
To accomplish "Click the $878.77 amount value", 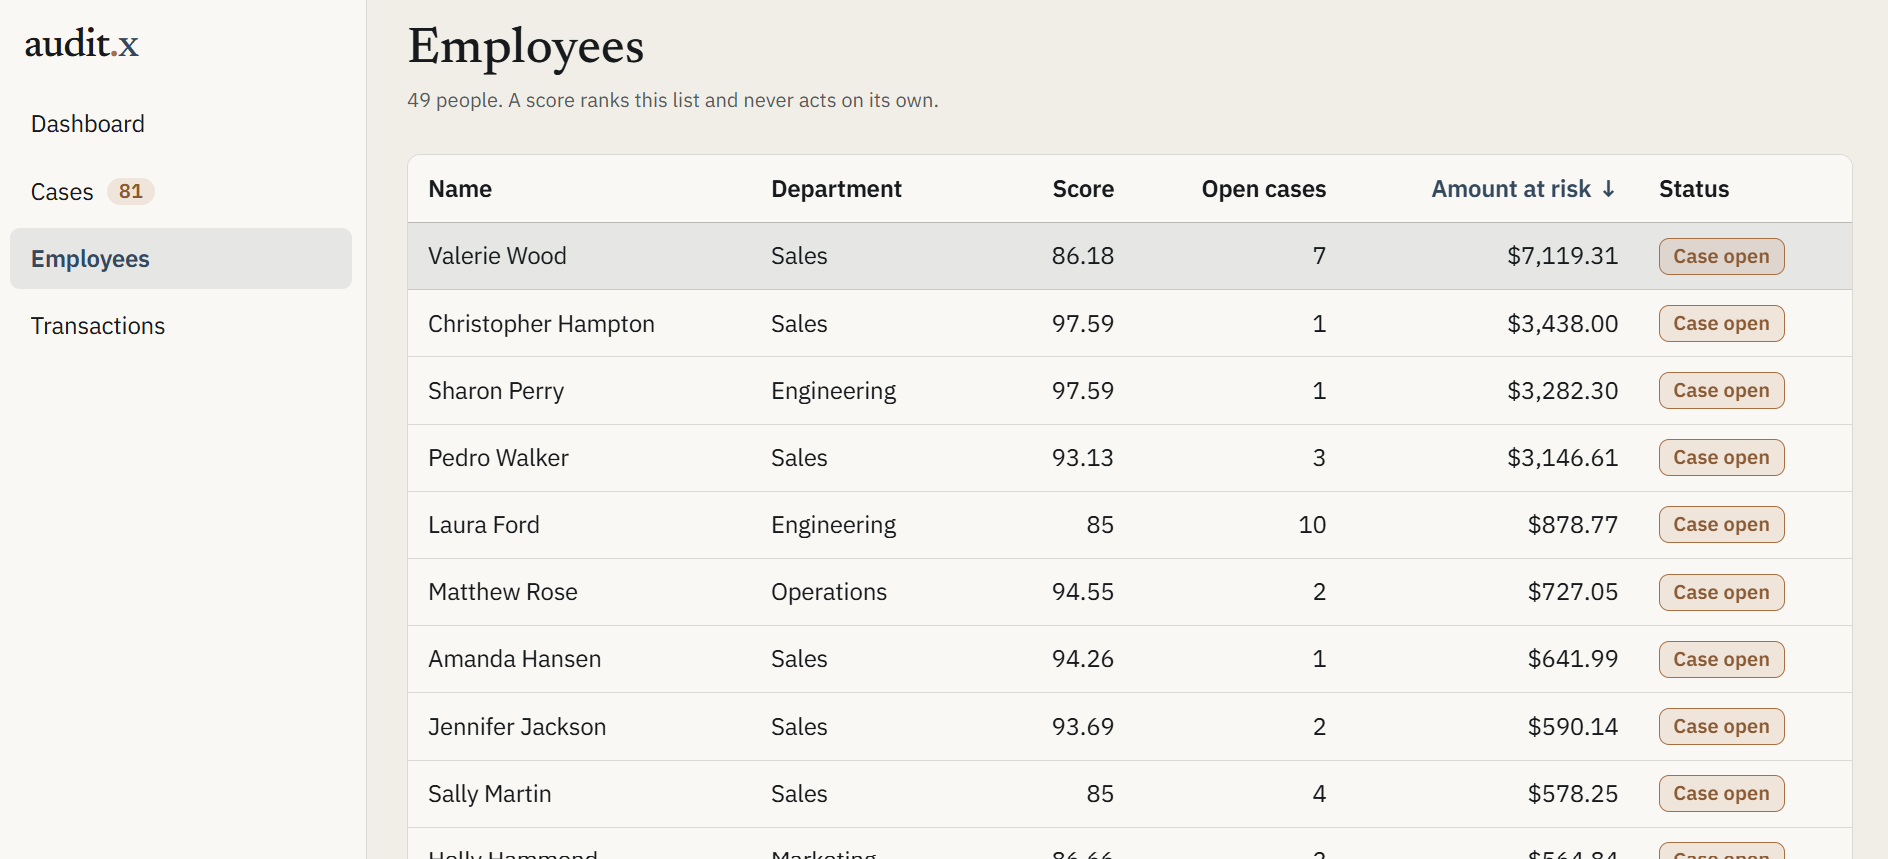I will pyautogui.click(x=1572, y=525).
